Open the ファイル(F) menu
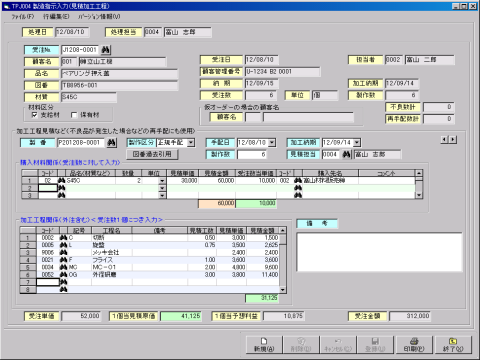480x360 pixels. pos(23,16)
